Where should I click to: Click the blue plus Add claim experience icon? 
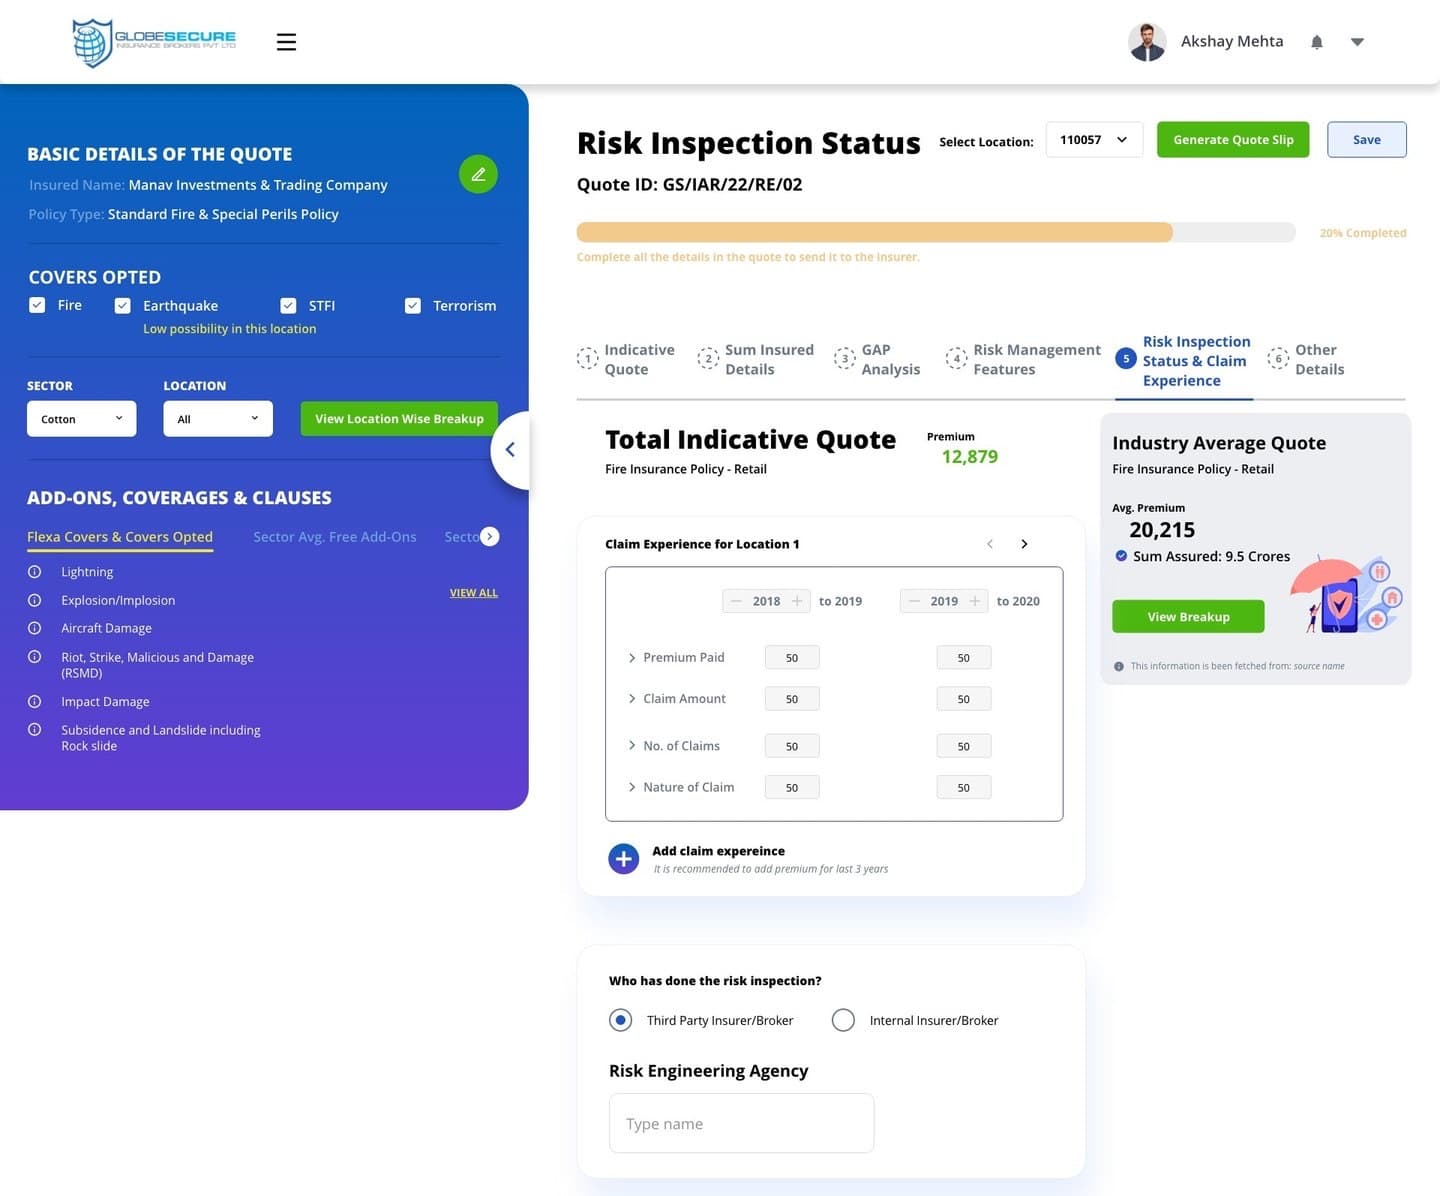623,858
